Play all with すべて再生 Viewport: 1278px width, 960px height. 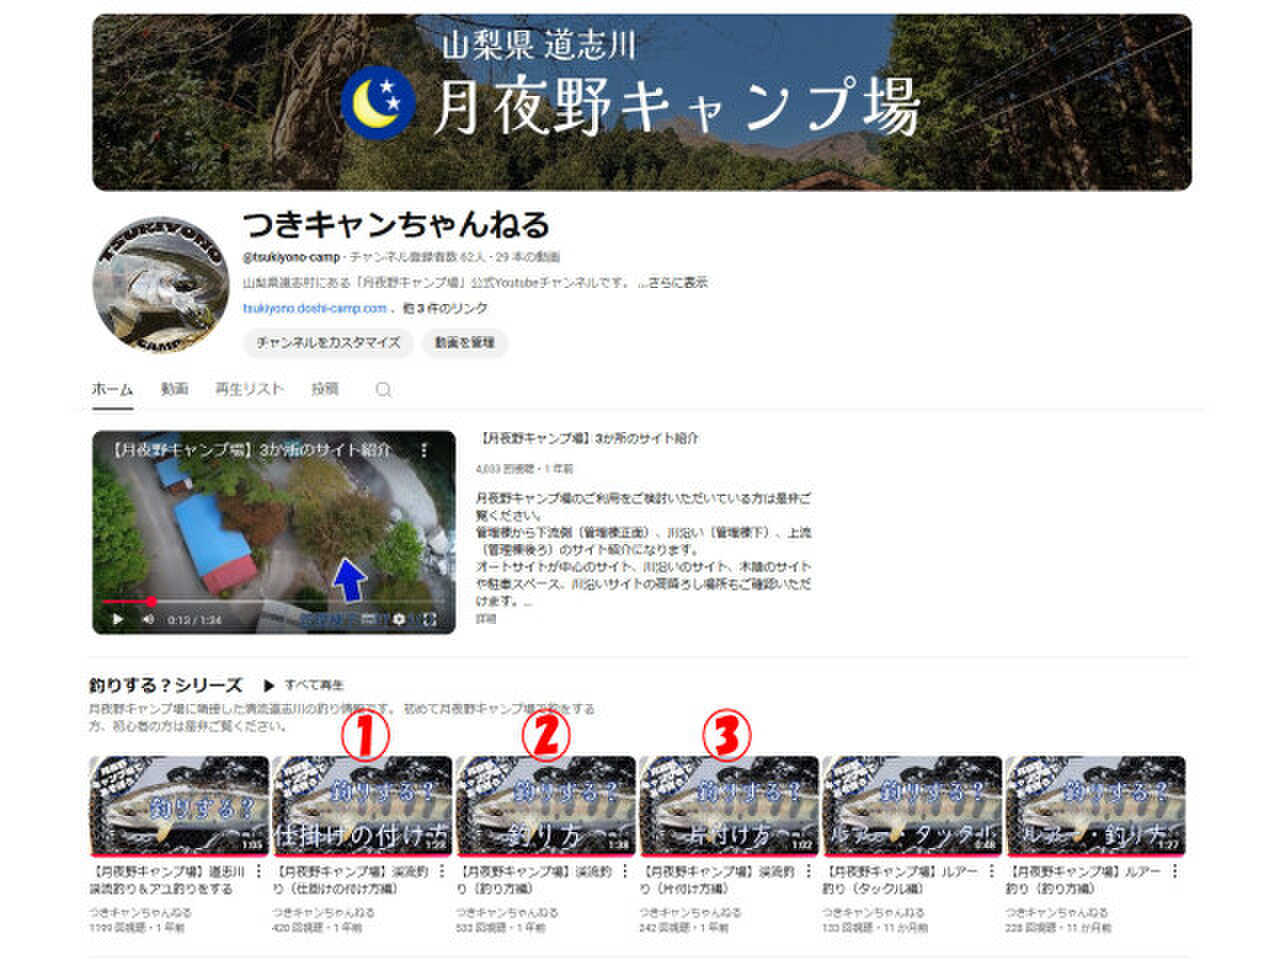tap(304, 685)
